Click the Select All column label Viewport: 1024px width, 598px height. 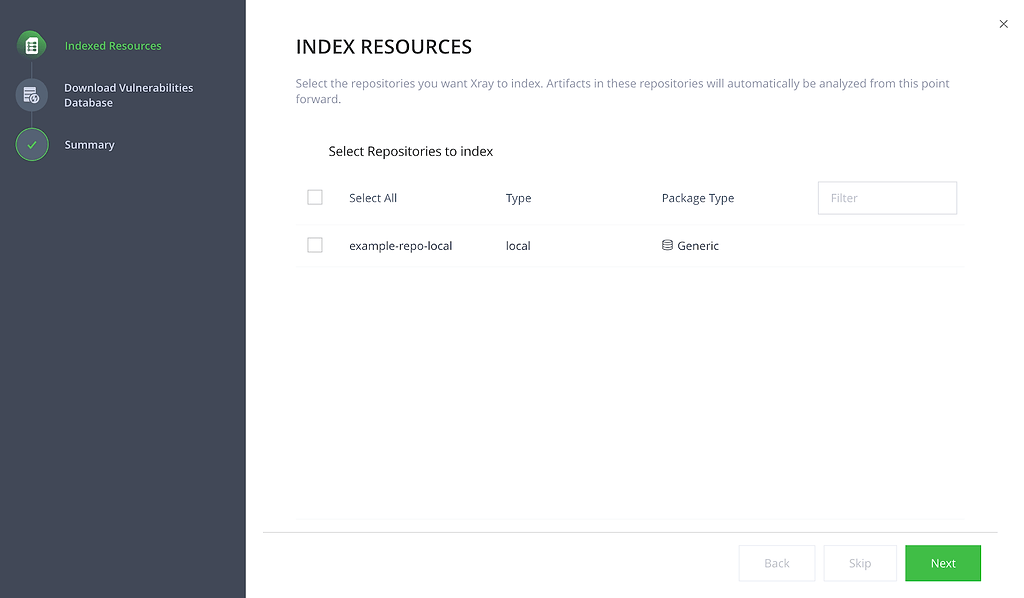pos(373,198)
